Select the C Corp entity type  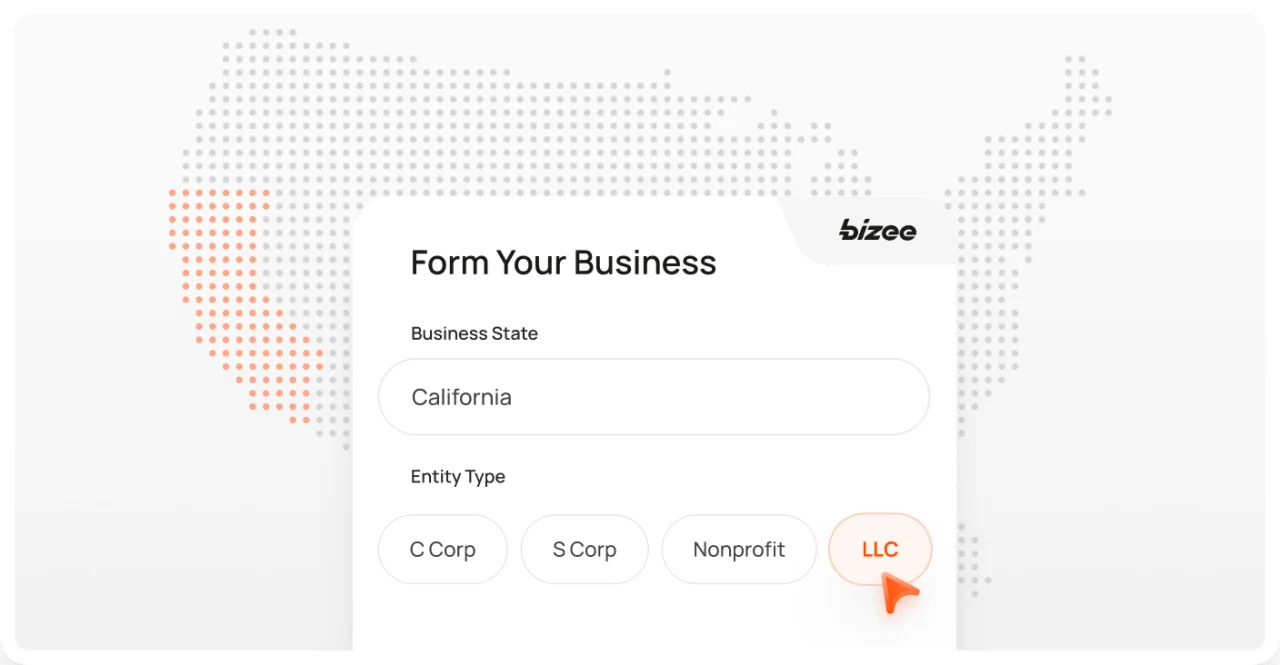(x=442, y=549)
